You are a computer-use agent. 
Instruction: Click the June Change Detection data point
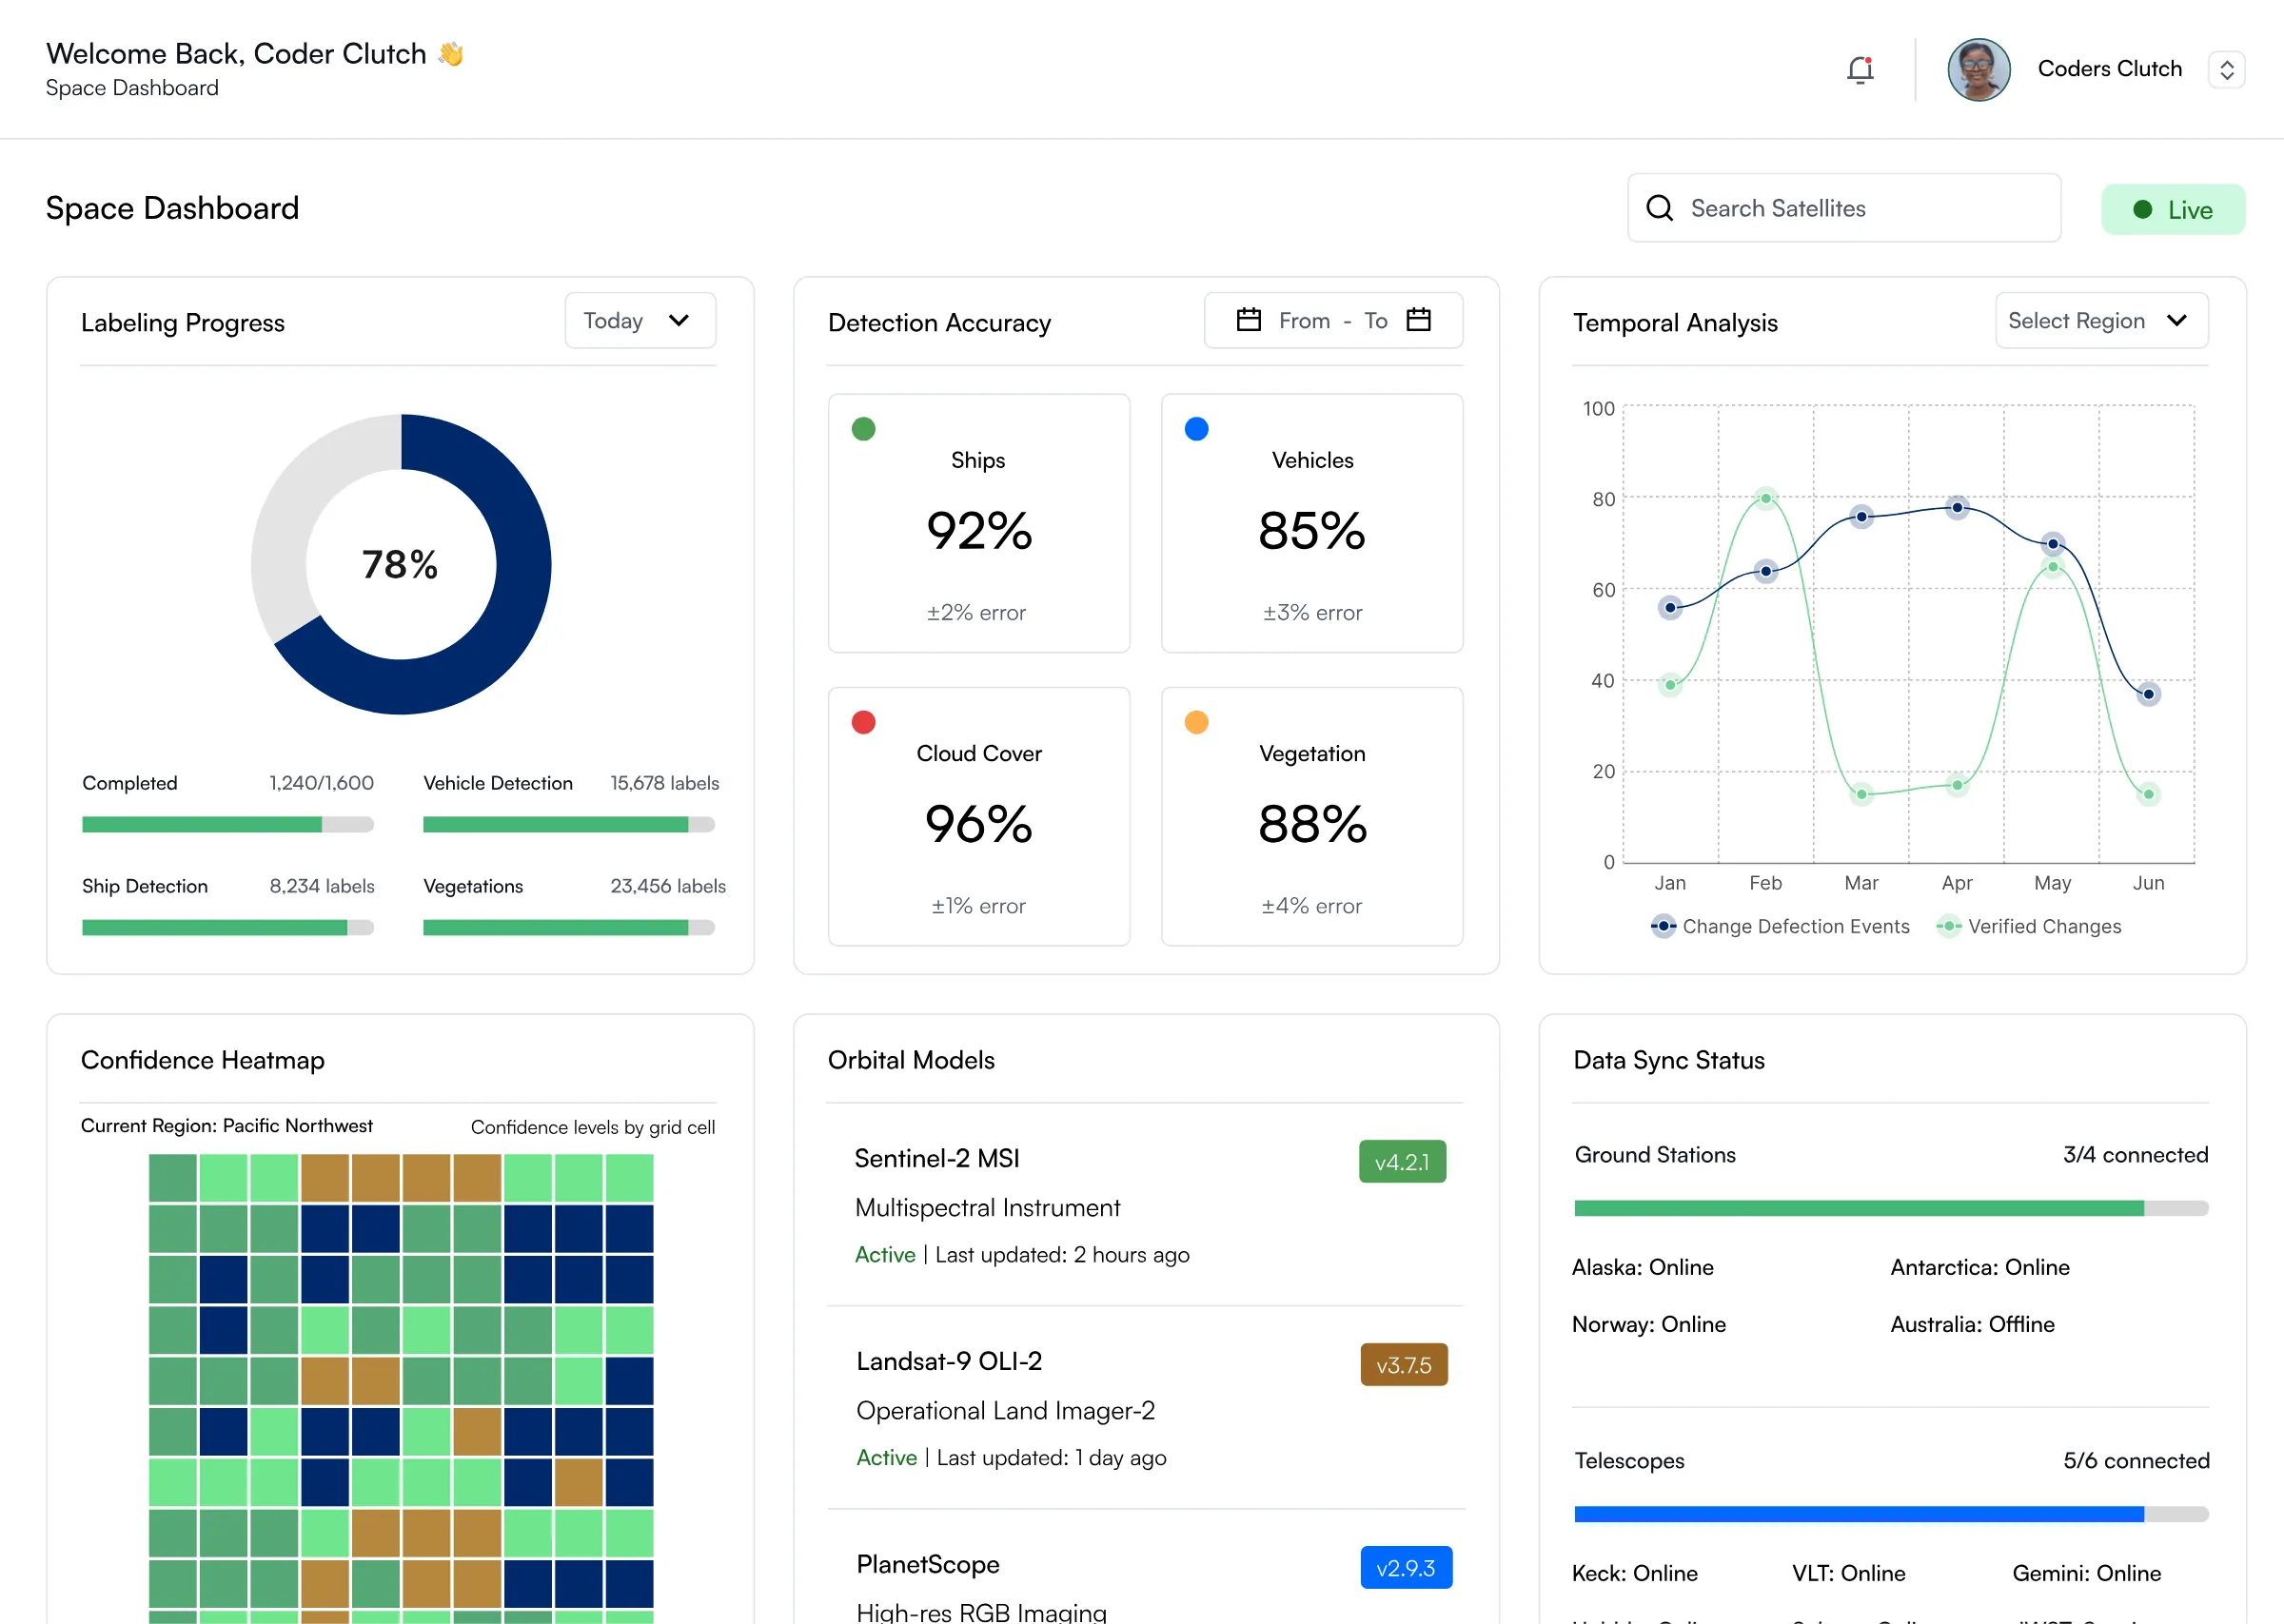(x=2148, y=694)
